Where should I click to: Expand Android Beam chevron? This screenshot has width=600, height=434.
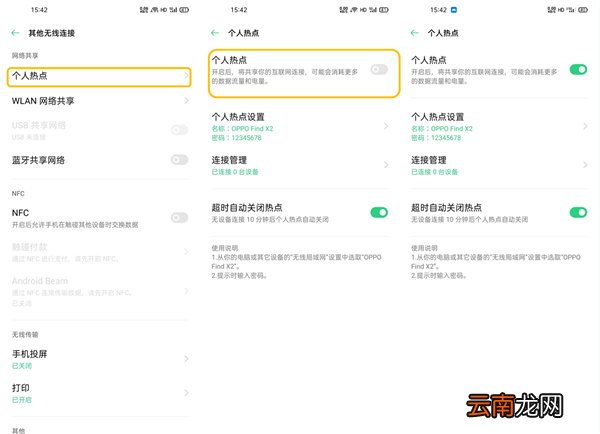[x=186, y=291]
